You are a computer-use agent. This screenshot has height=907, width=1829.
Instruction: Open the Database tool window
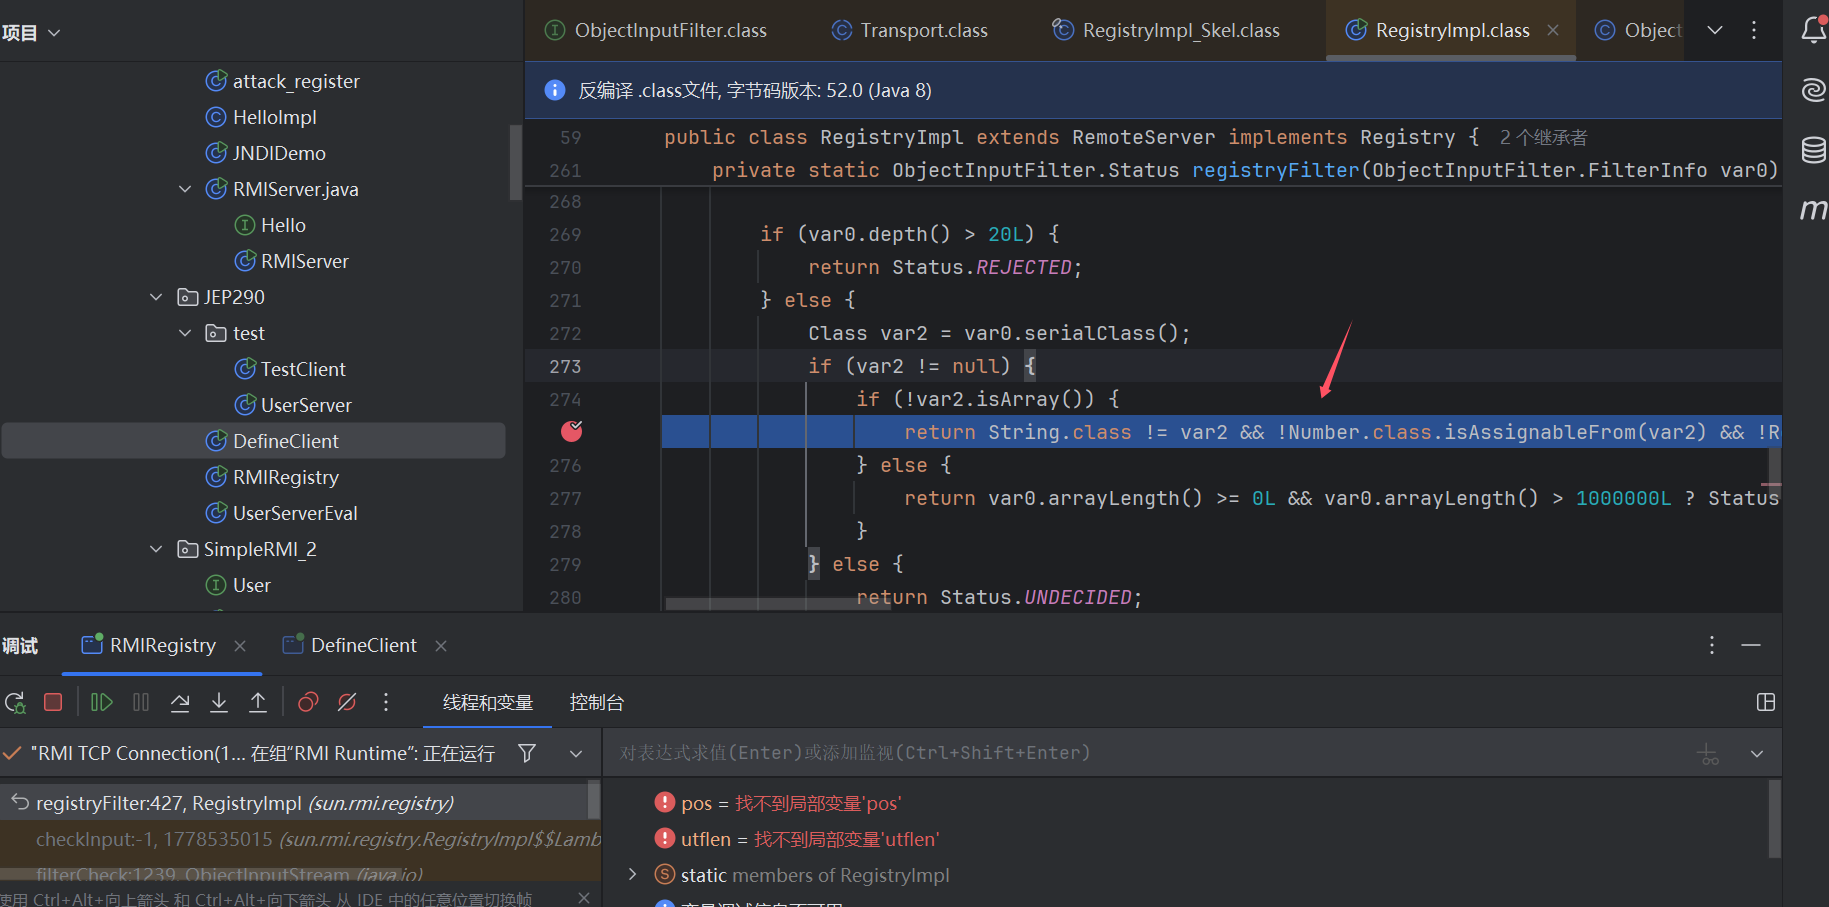[1813, 150]
